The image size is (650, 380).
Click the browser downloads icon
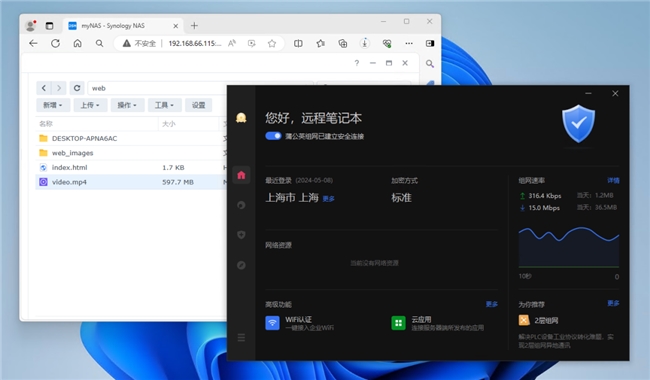(365, 44)
